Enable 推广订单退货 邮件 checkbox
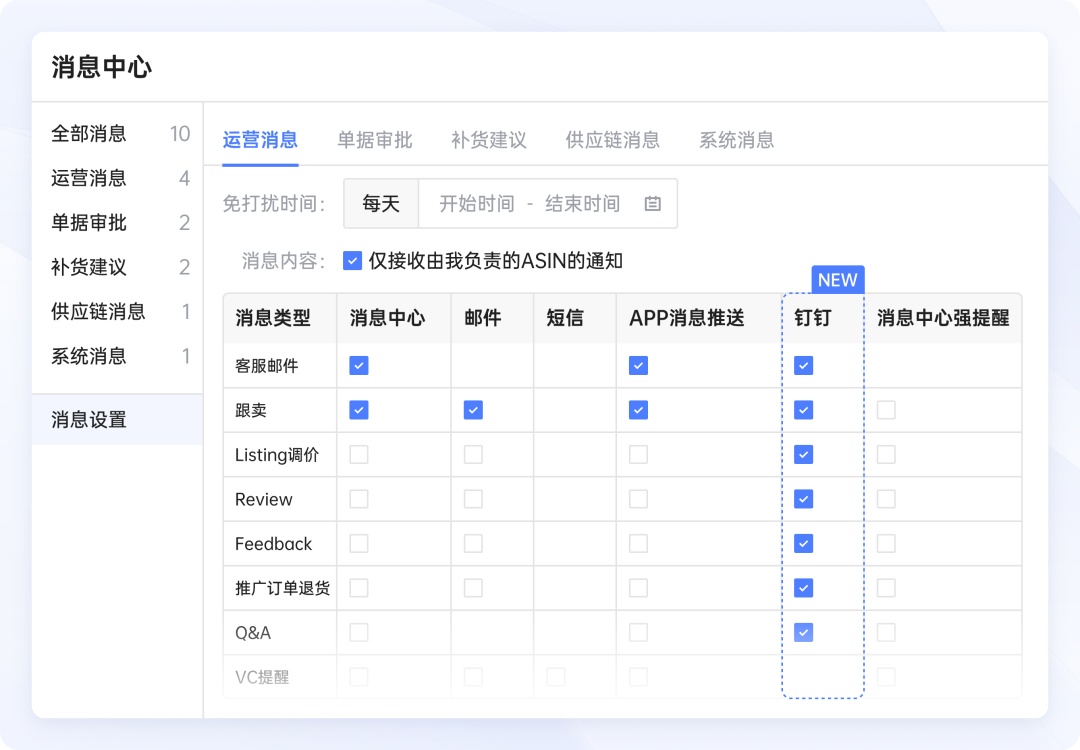1080x750 pixels. point(473,588)
